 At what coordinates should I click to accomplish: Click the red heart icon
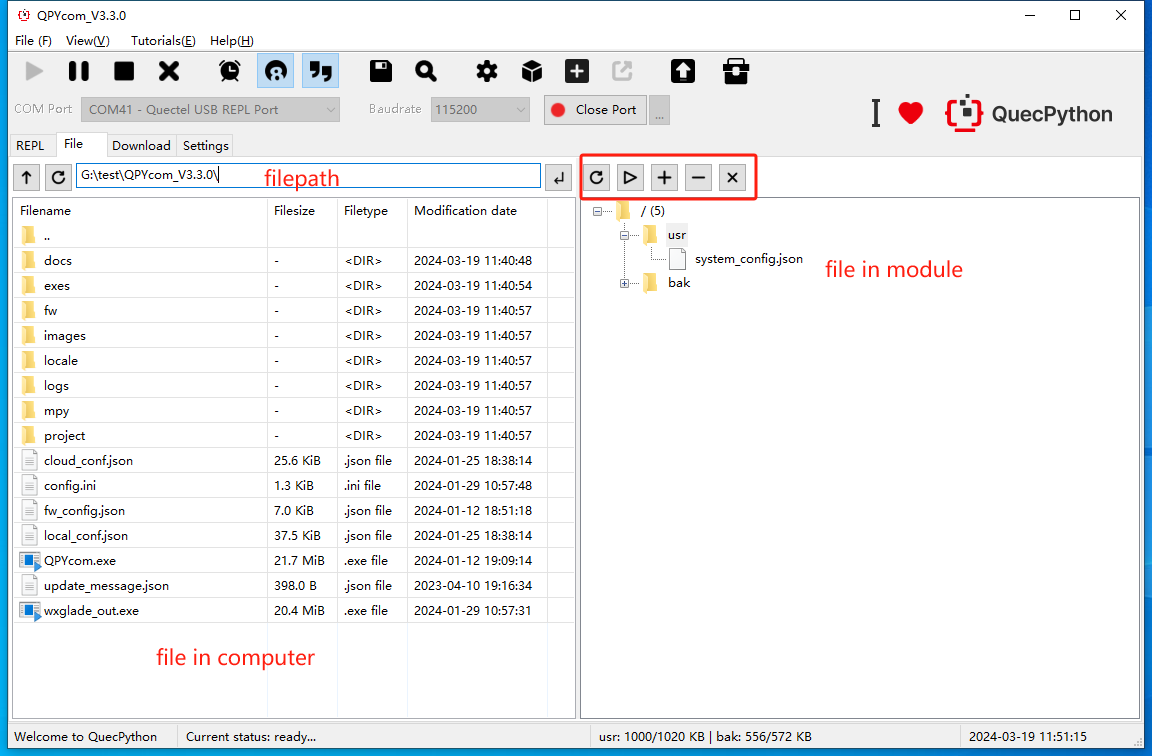click(x=911, y=113)
